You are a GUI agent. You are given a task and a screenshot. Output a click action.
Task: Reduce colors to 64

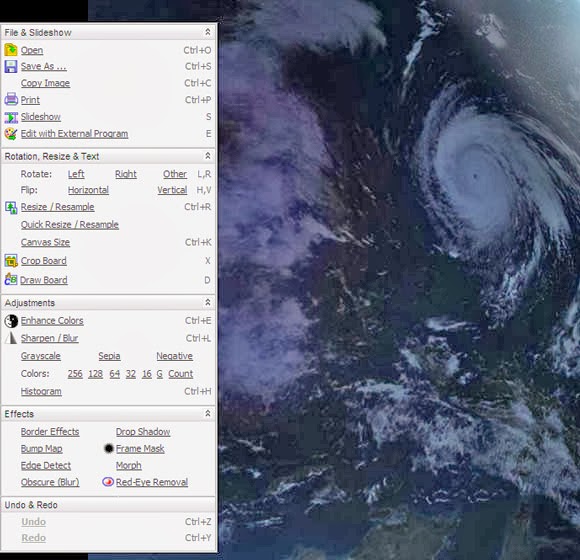pos(115,374)
